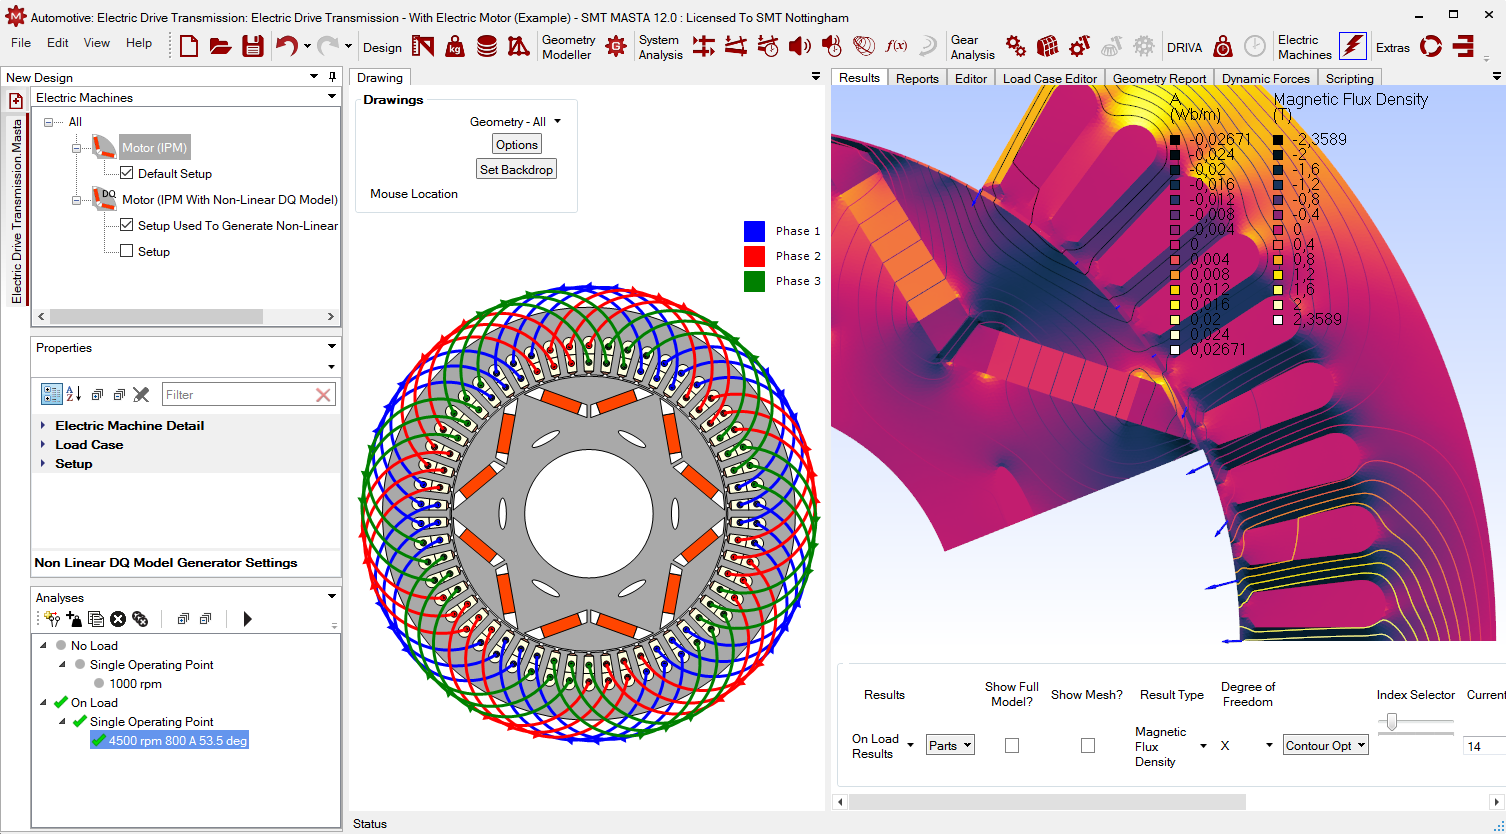The image size is (1506, 834).
Task: Delete all analyses with multi-X icon
Action: pos(140,619)
